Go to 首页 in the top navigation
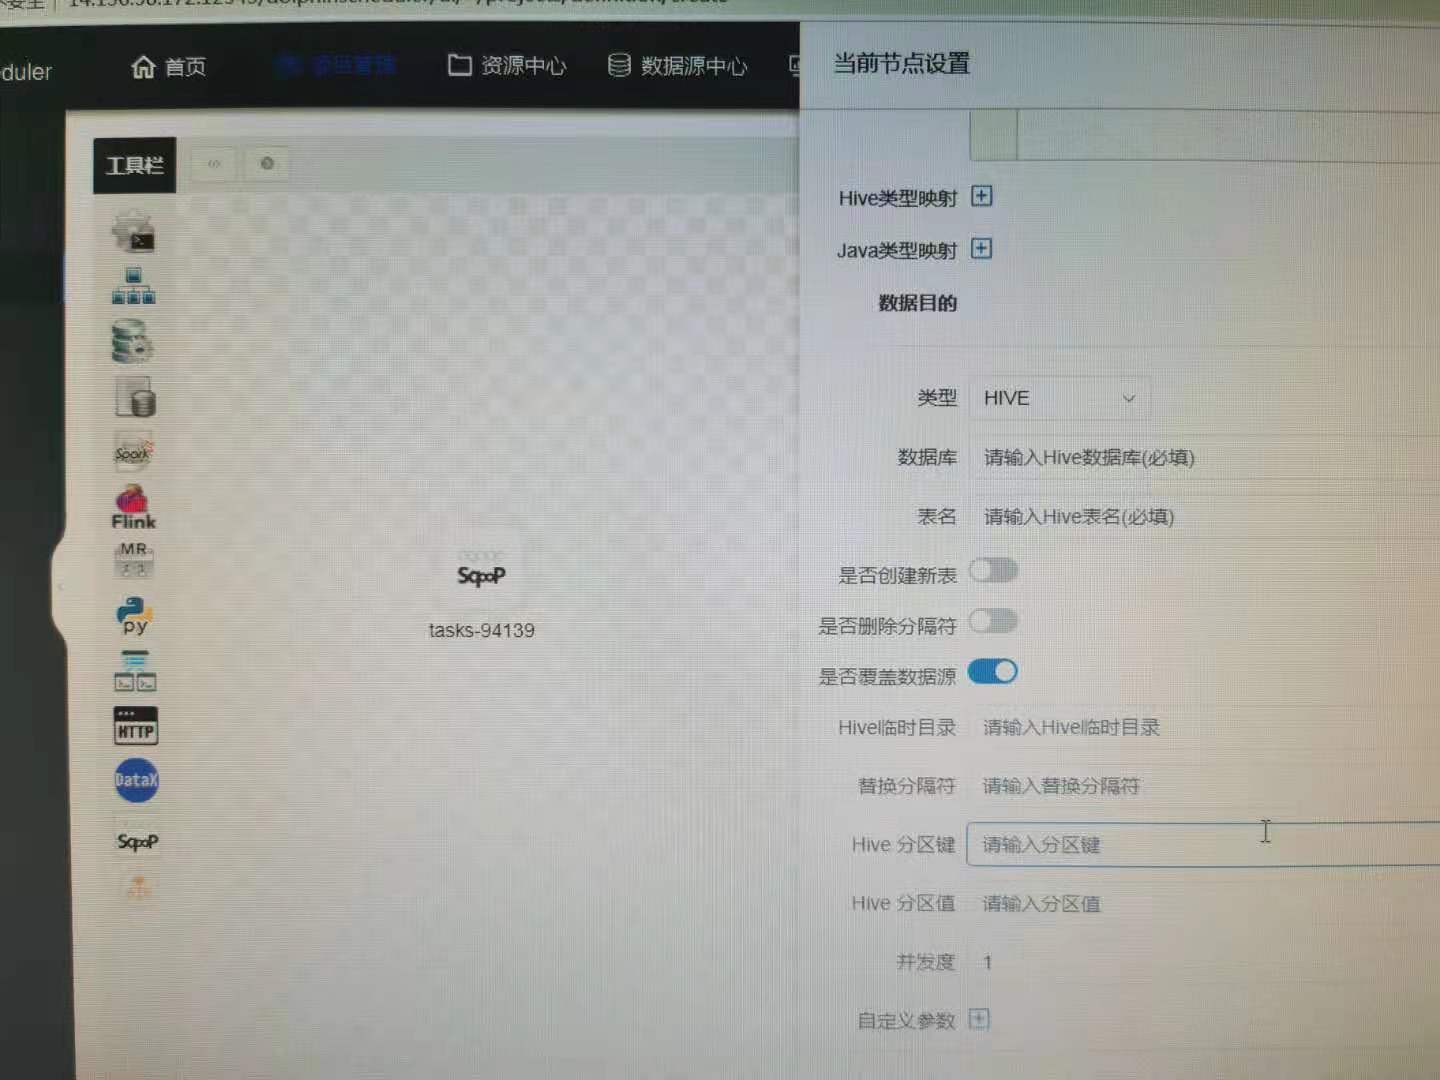The image size is (1440, 1080). tap(168, 66)
